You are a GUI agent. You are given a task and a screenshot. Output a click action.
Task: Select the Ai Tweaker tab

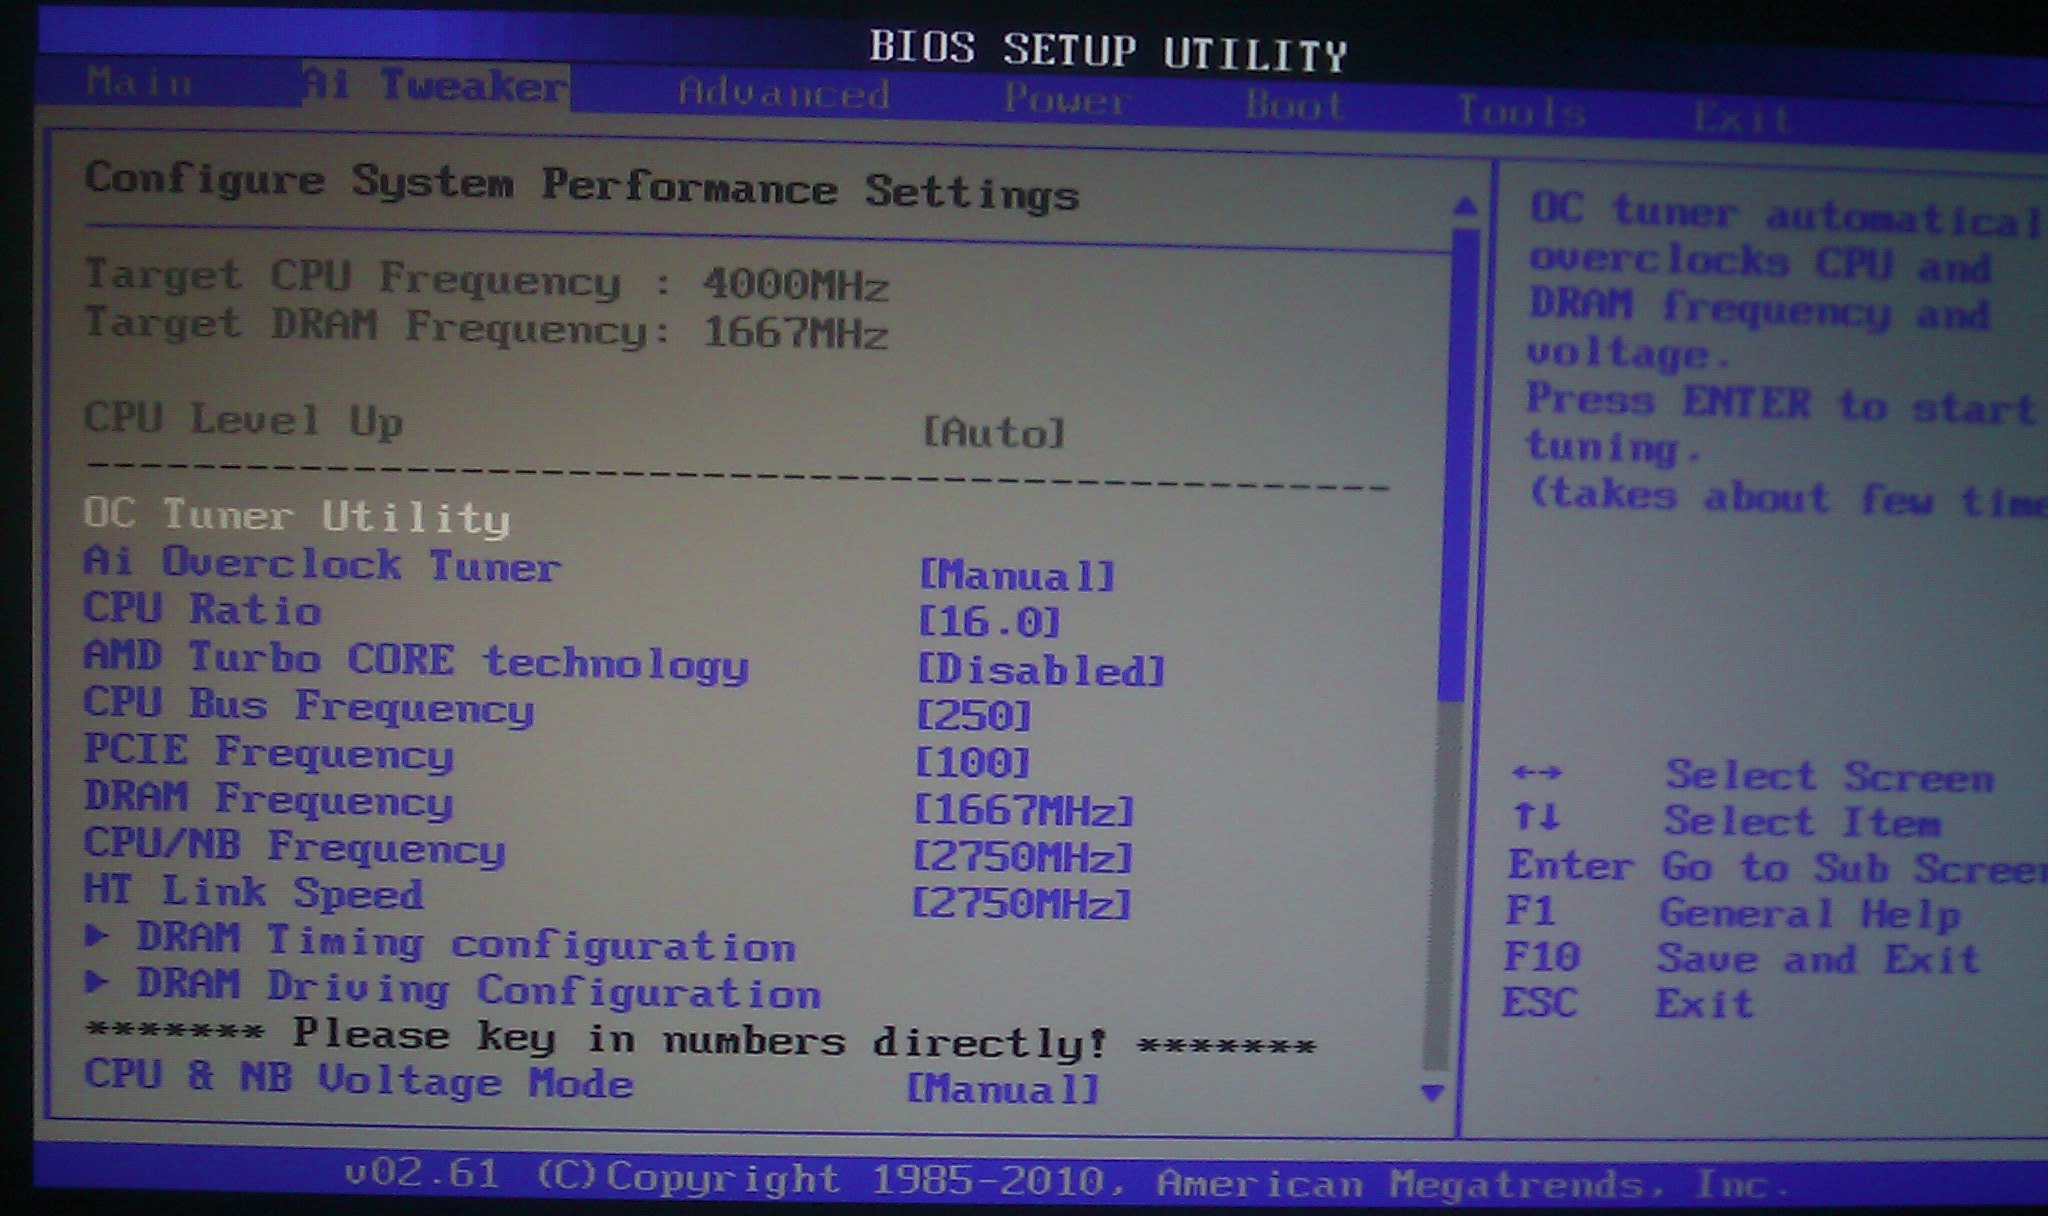(435, 86)
